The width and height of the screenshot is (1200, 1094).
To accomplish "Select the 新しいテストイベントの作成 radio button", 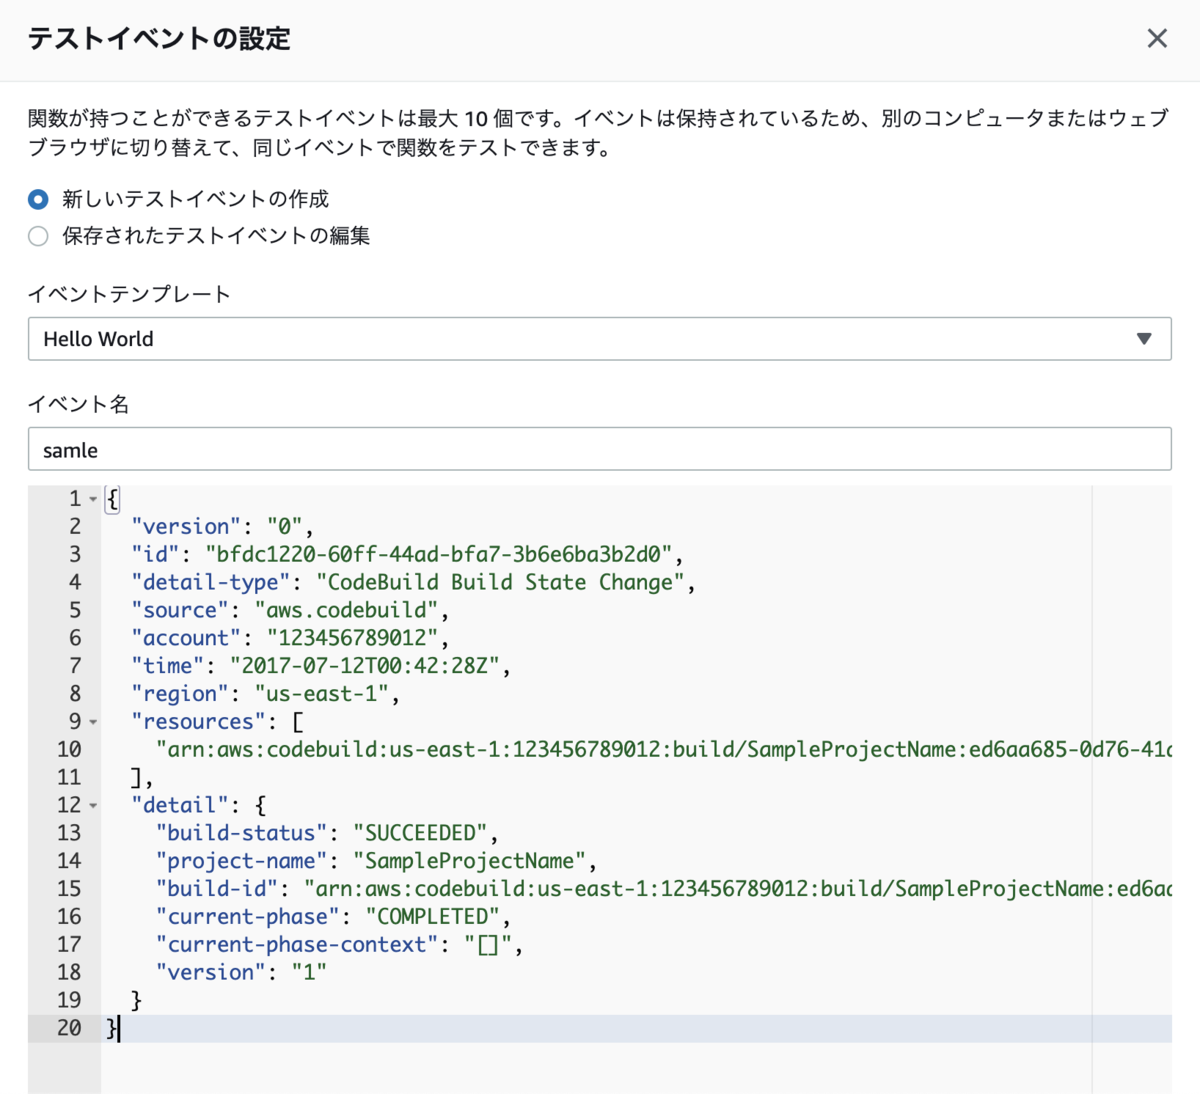I will 38,199.
